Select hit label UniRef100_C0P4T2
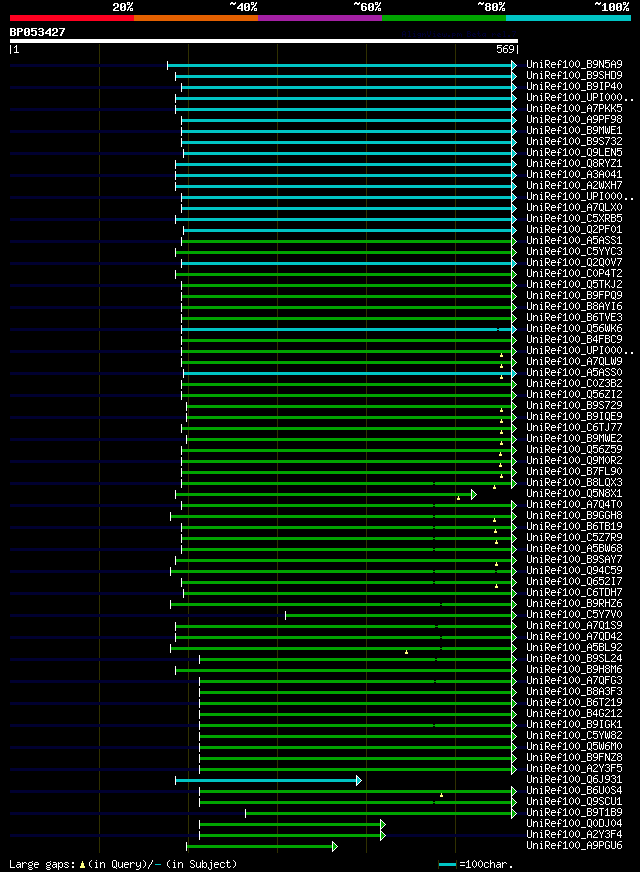Screen dimensions: 640x872 pyautogui.click(x=574, y=274)
